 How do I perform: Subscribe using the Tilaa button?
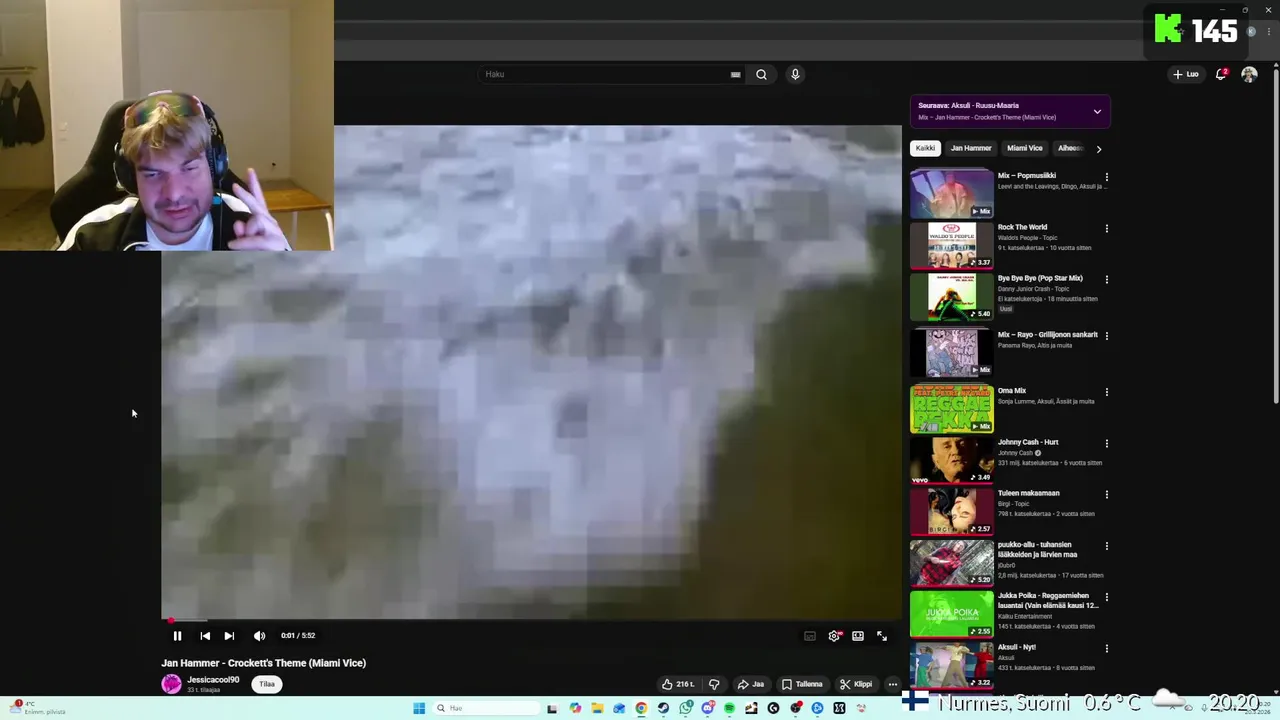267,684
